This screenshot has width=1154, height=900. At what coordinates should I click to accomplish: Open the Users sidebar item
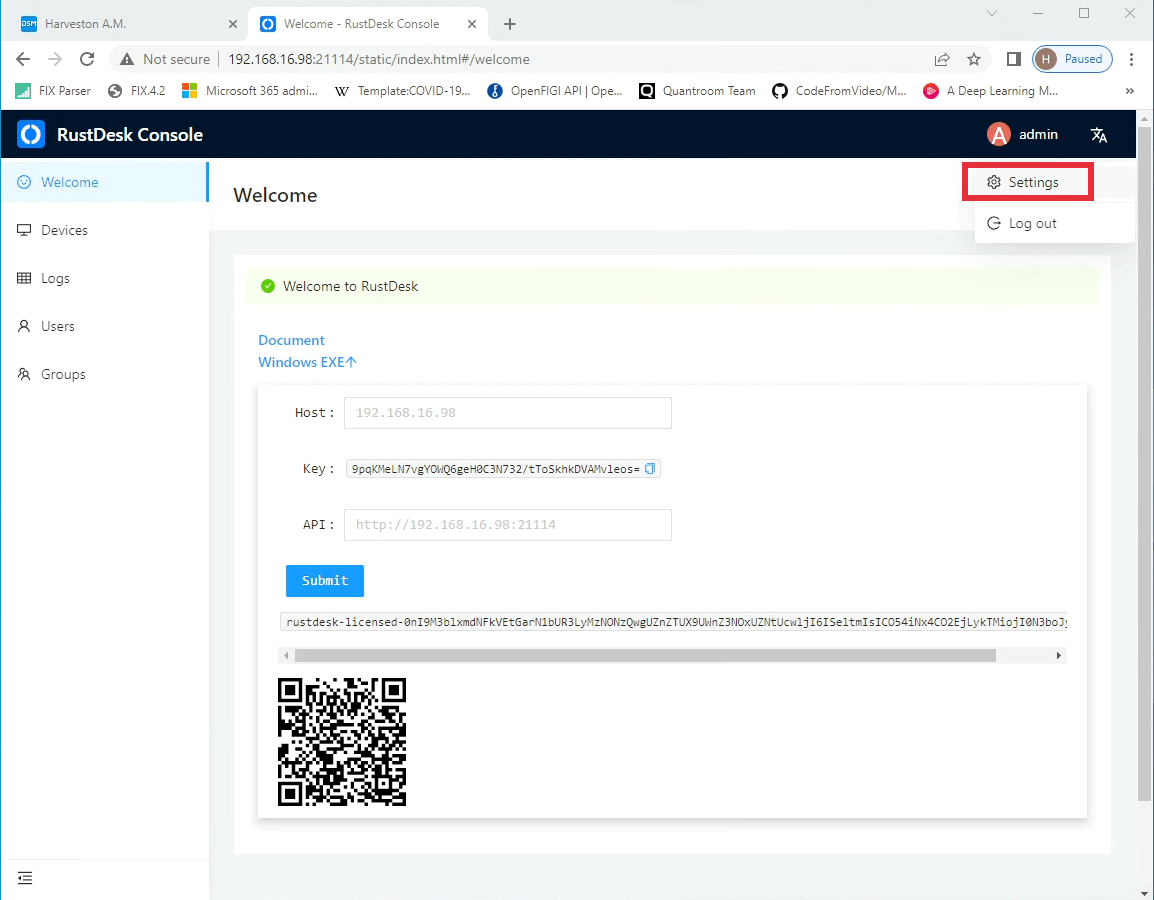(x=105, y=326)
